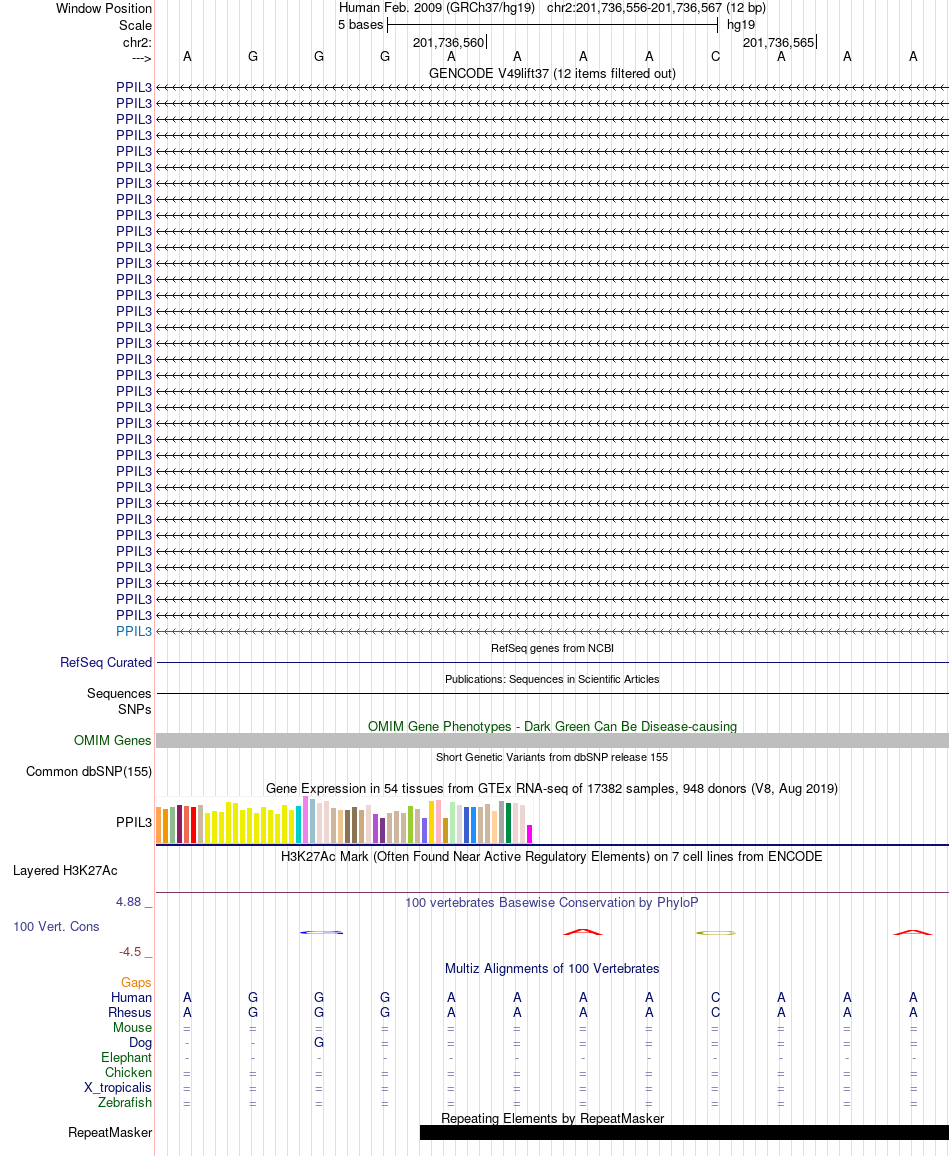Open the GENCODE V49lift37 track title
This screenshot has width=950, height=1156.
pos(552,73)
